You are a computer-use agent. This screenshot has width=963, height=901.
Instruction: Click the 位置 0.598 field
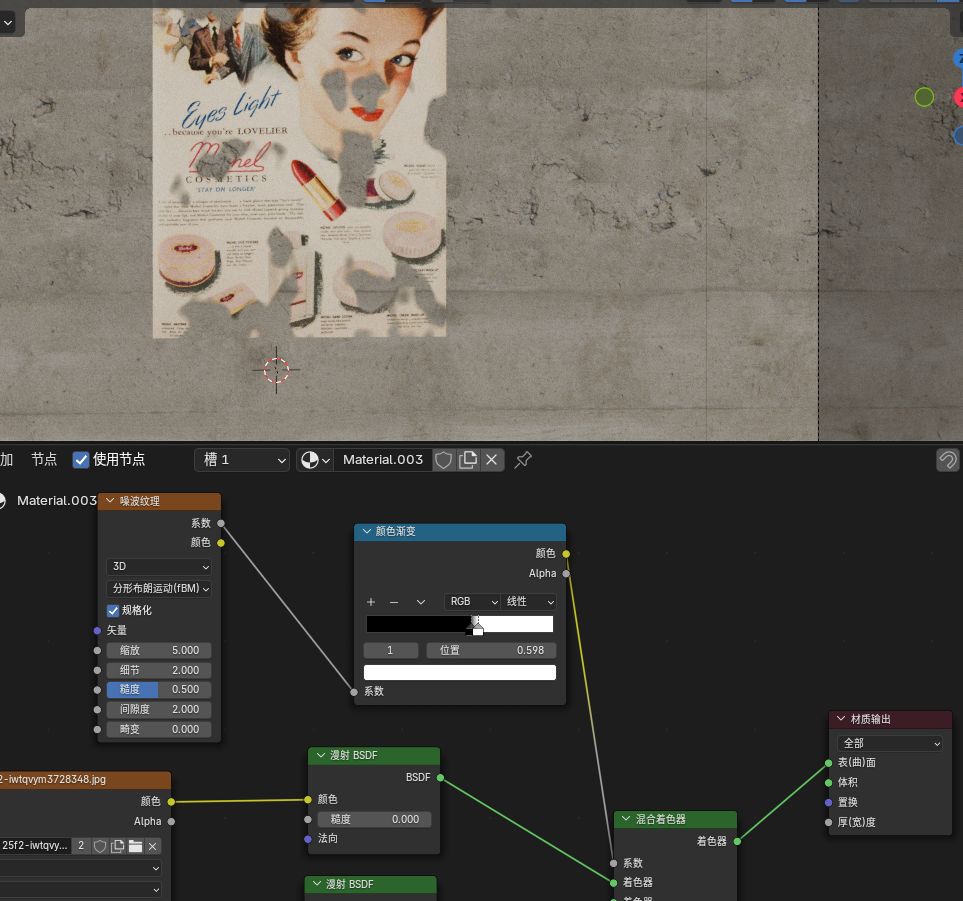(491, 650)
